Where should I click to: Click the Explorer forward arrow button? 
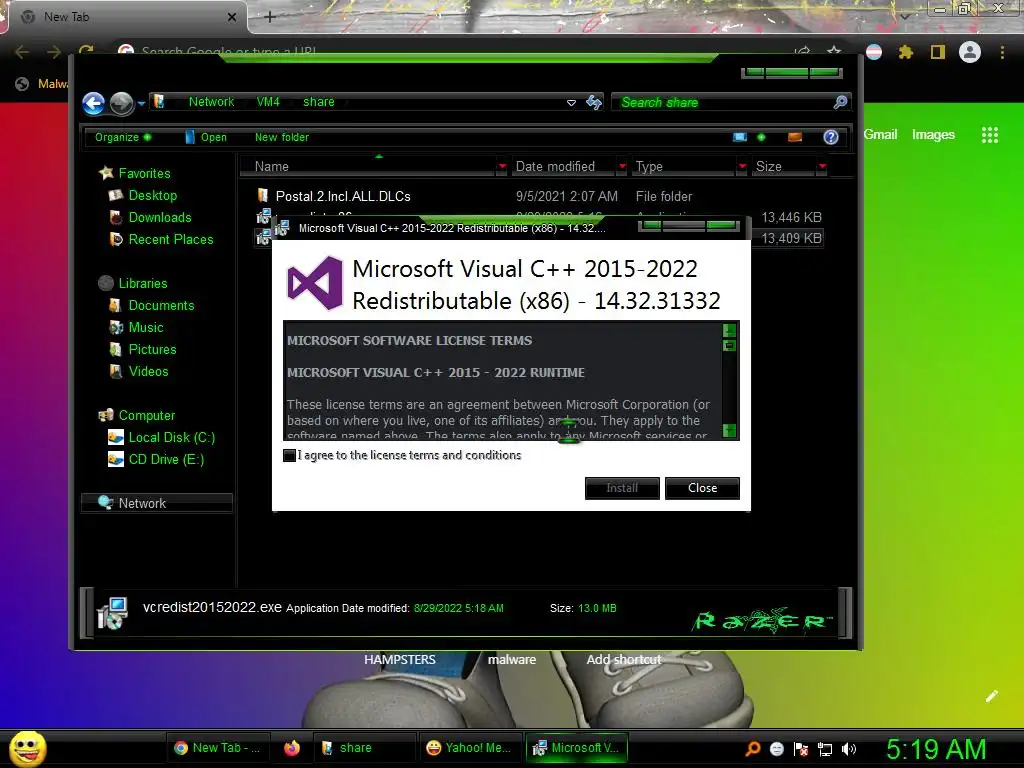[121, 103]
